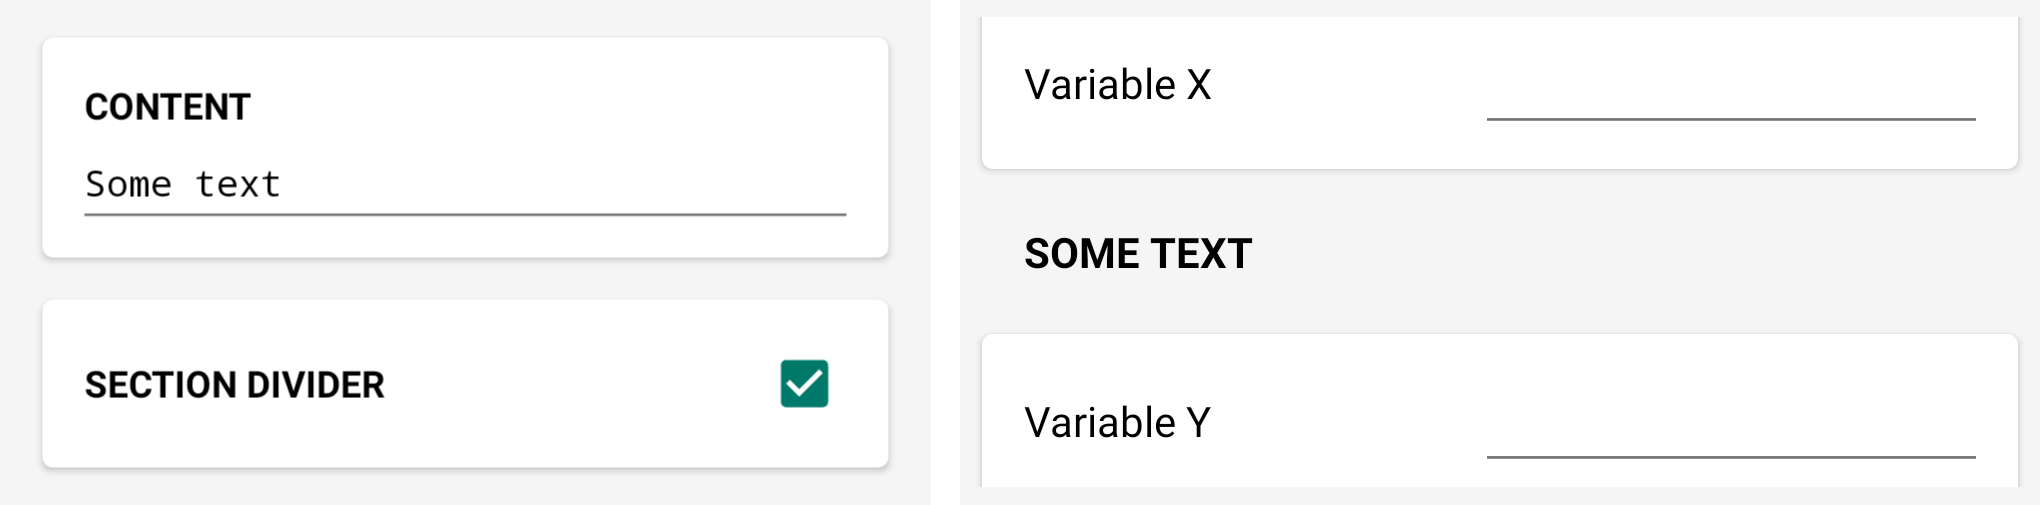This screenshot has height=505, width=2040.
Task: Click the letter X in Variable X label
Action: point(1199,85)
